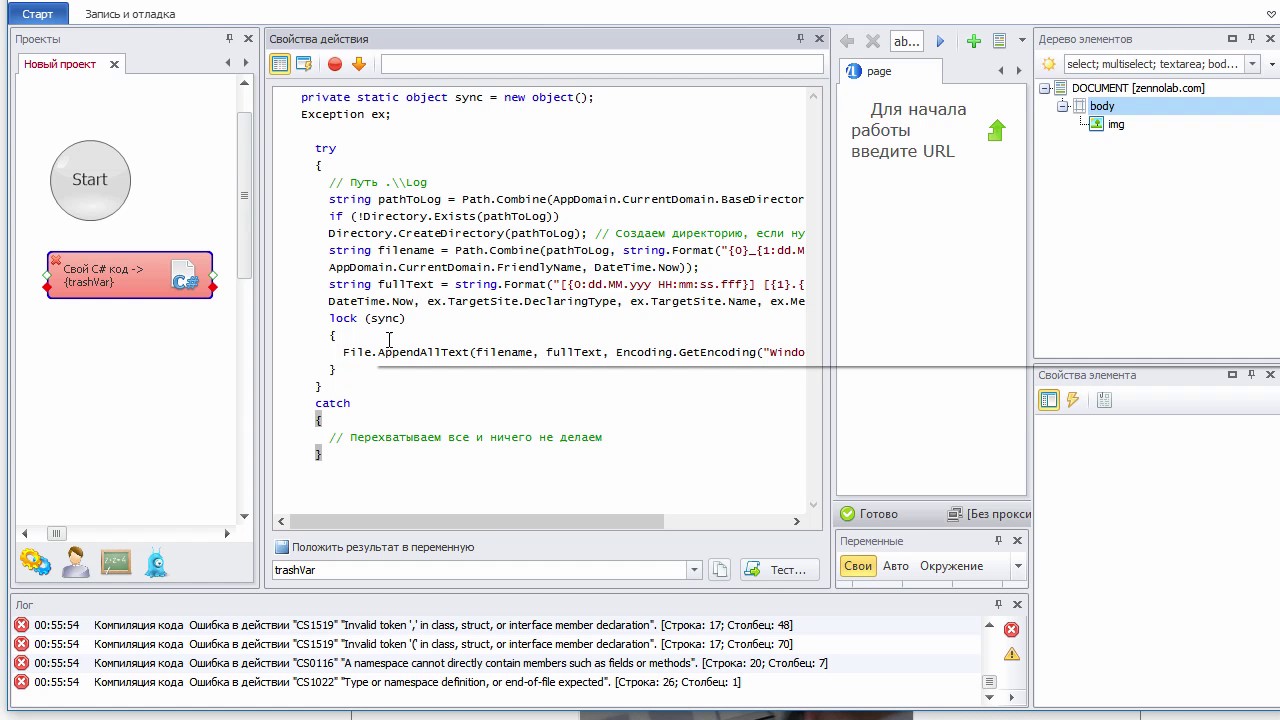Screen dimensions: 1280x720
Task: Focus the action properties search field
Action: click(x=602, y=64)
